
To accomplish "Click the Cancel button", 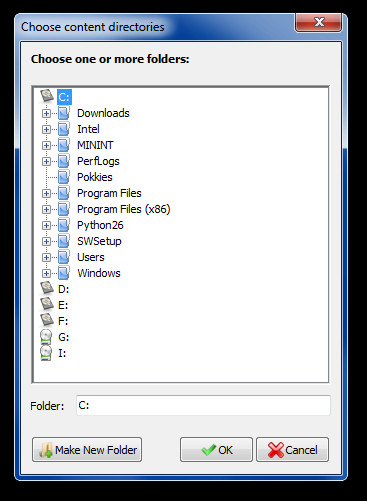I will pos(292,450).
